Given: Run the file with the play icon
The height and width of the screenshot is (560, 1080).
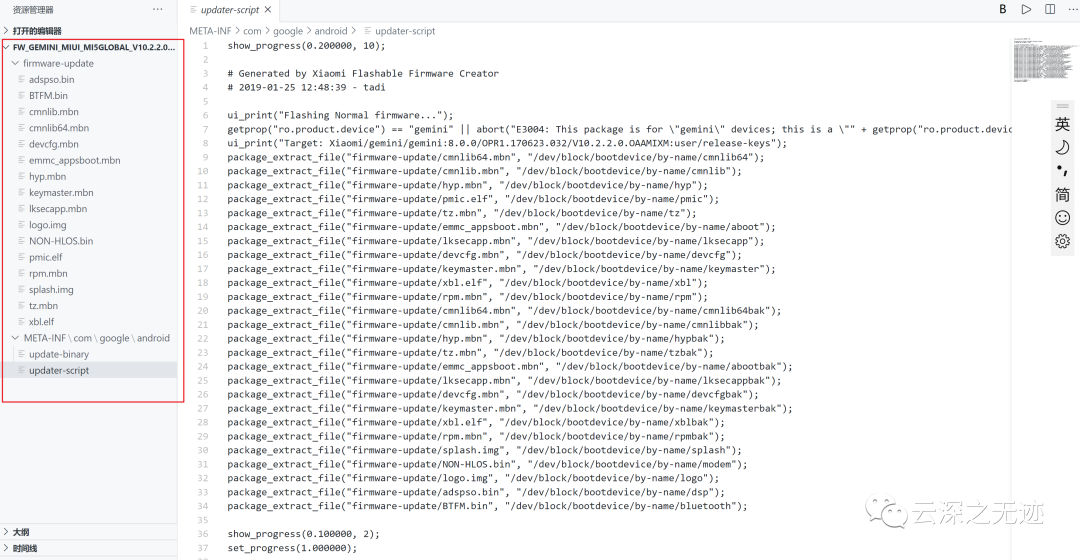Looking at the screenshot, I should point(1026,9).
